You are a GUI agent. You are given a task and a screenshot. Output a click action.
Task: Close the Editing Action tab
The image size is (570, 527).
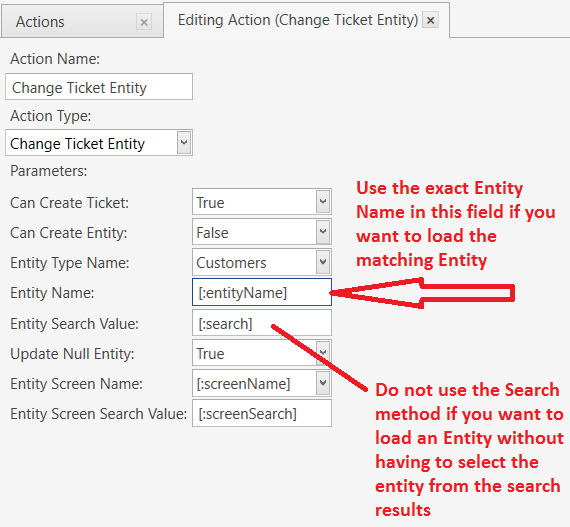pos(430,20)
